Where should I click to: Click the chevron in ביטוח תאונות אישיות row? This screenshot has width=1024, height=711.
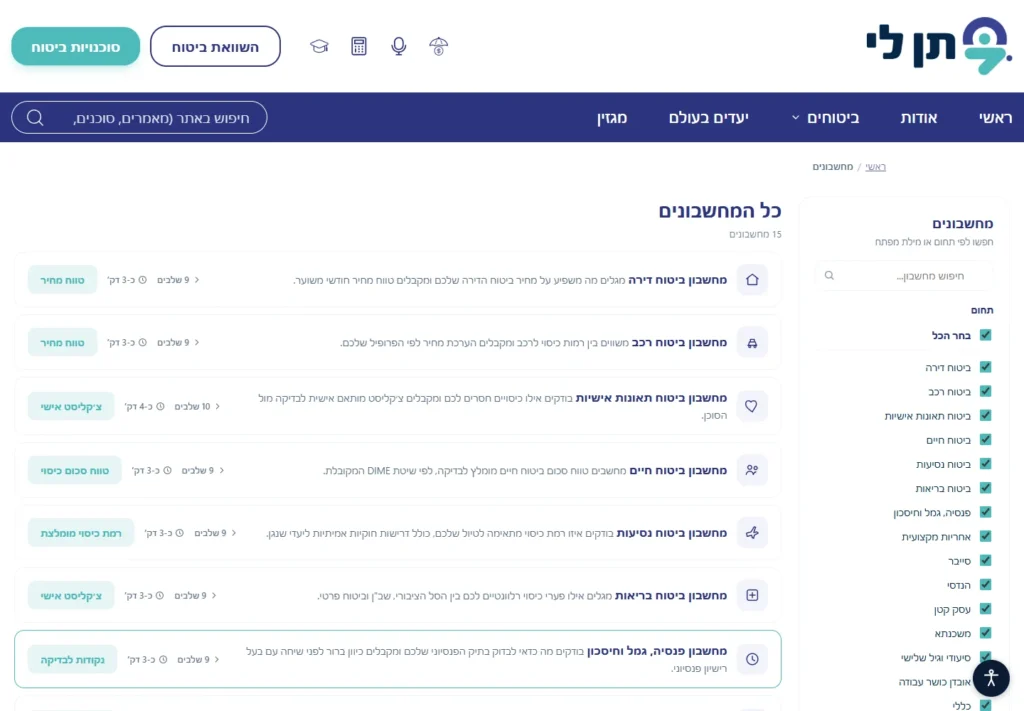pyautogui.click(x=217, y=406)
